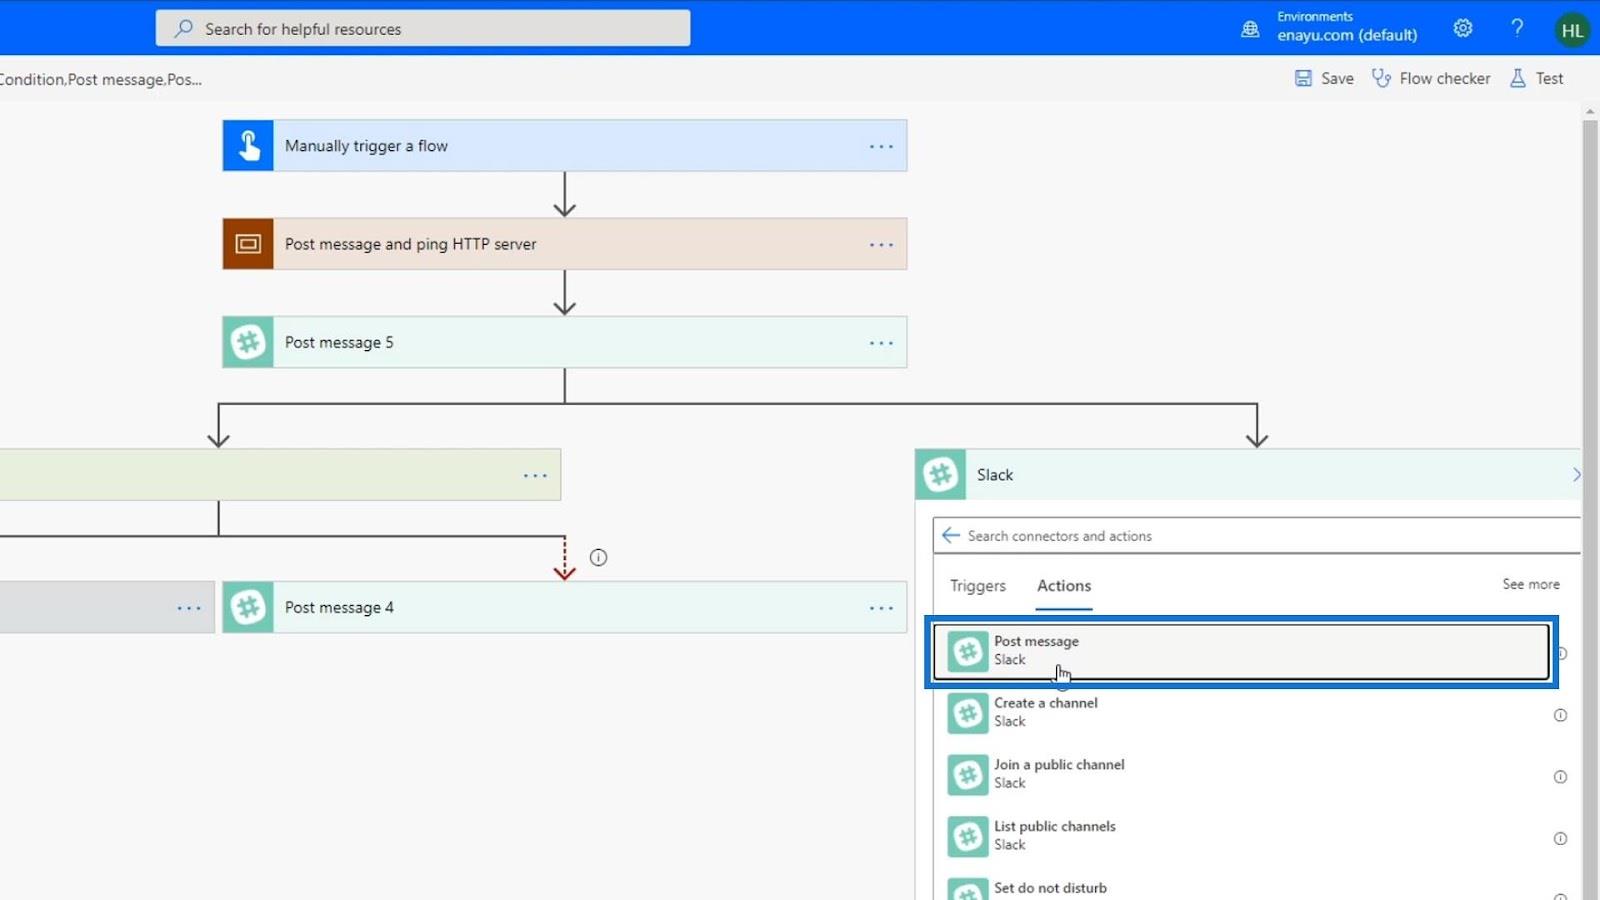The image size is (1600, 900).
Task: Open Post message and ping HTTP server title
Action: coord(411,244)
